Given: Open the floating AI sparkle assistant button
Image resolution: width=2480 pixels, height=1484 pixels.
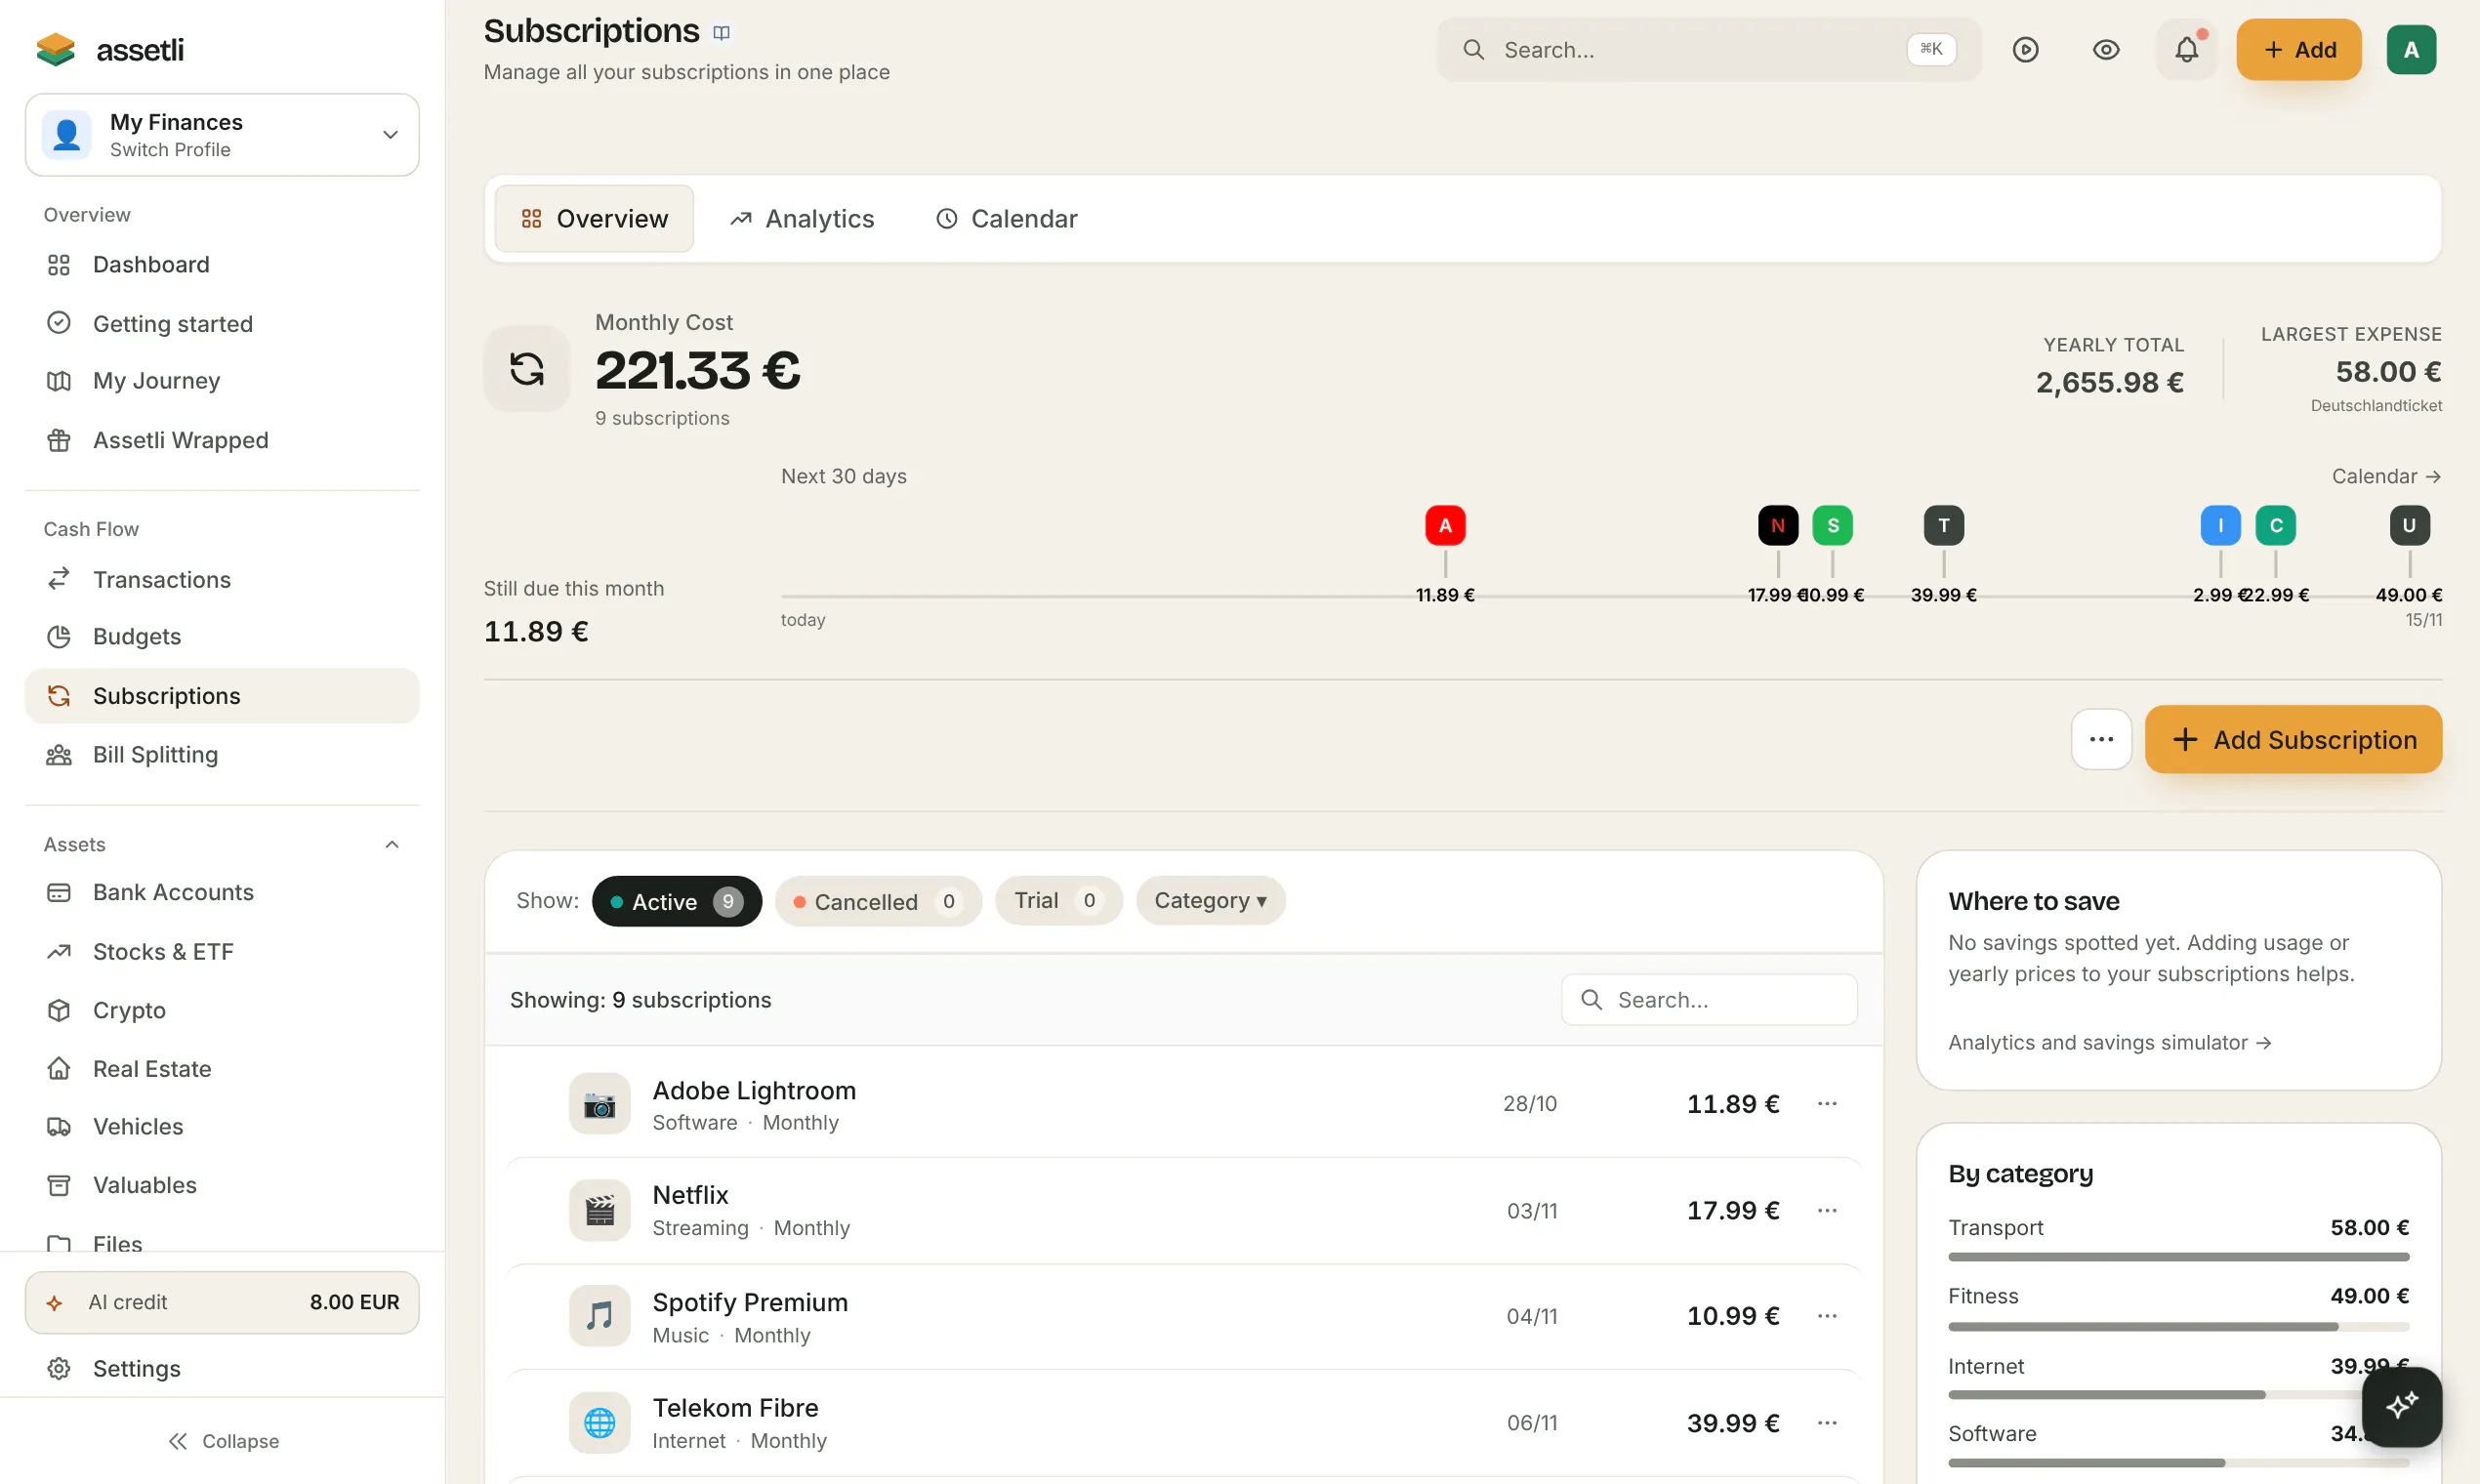Looking at the screenshot, I should [x=2401, y=1406].
